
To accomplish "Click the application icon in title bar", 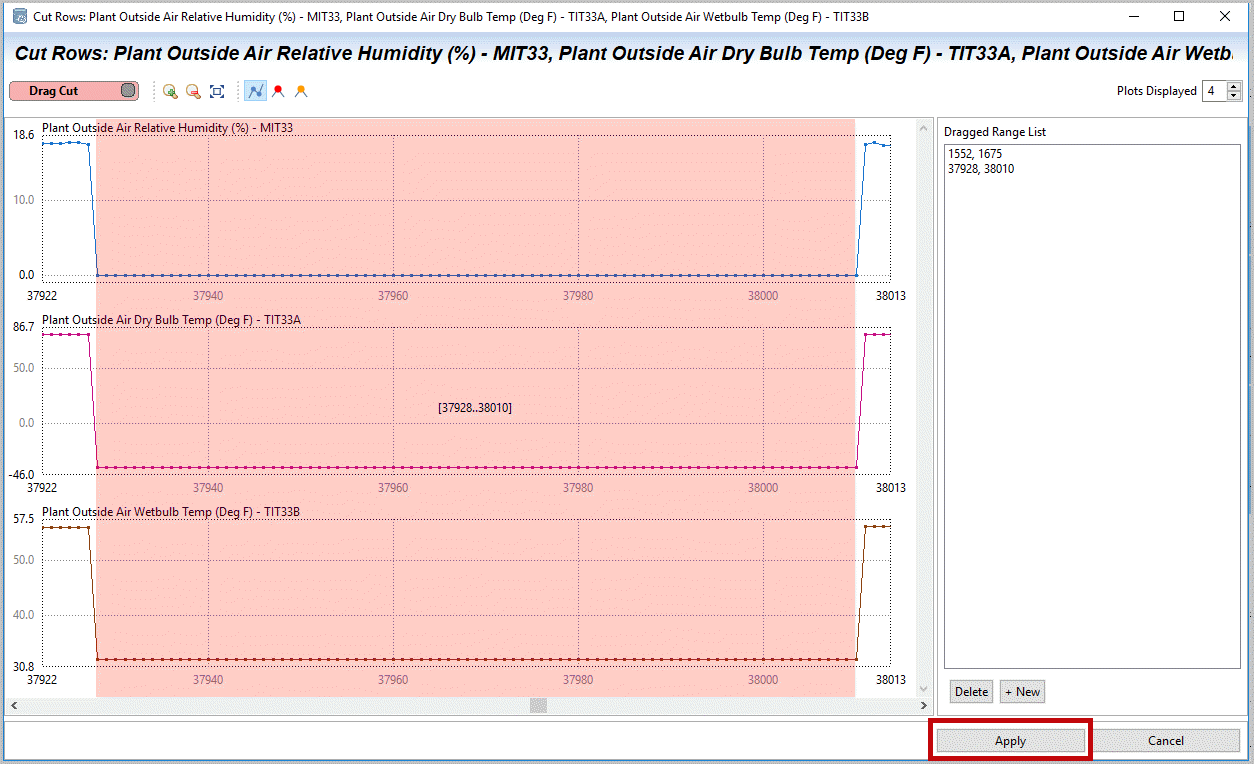I will click(19, 16).
